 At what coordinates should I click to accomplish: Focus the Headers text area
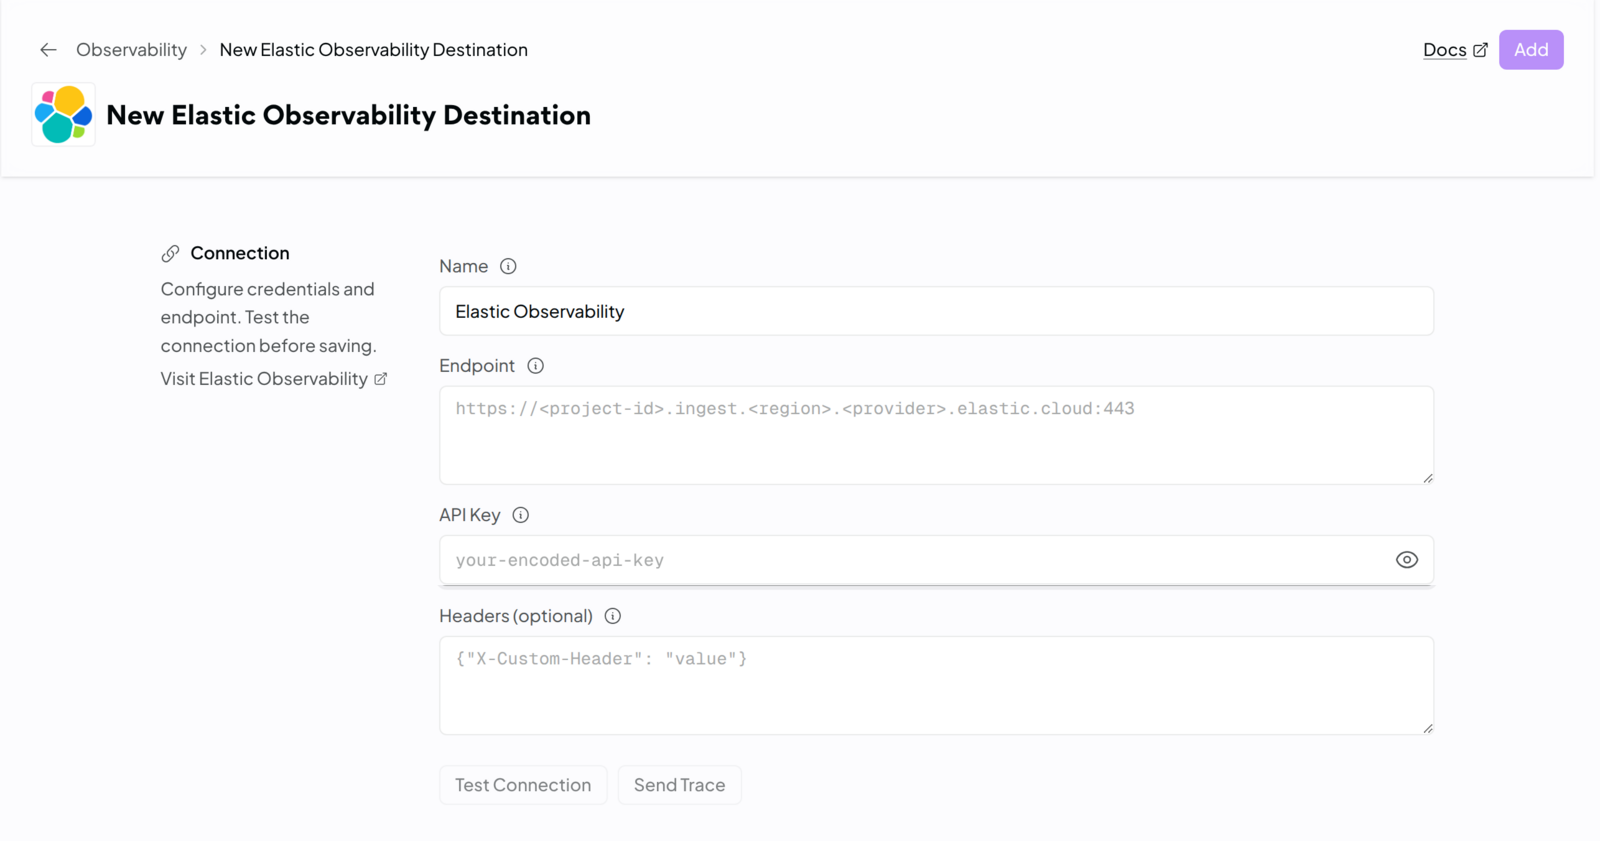tap(936, 685)
